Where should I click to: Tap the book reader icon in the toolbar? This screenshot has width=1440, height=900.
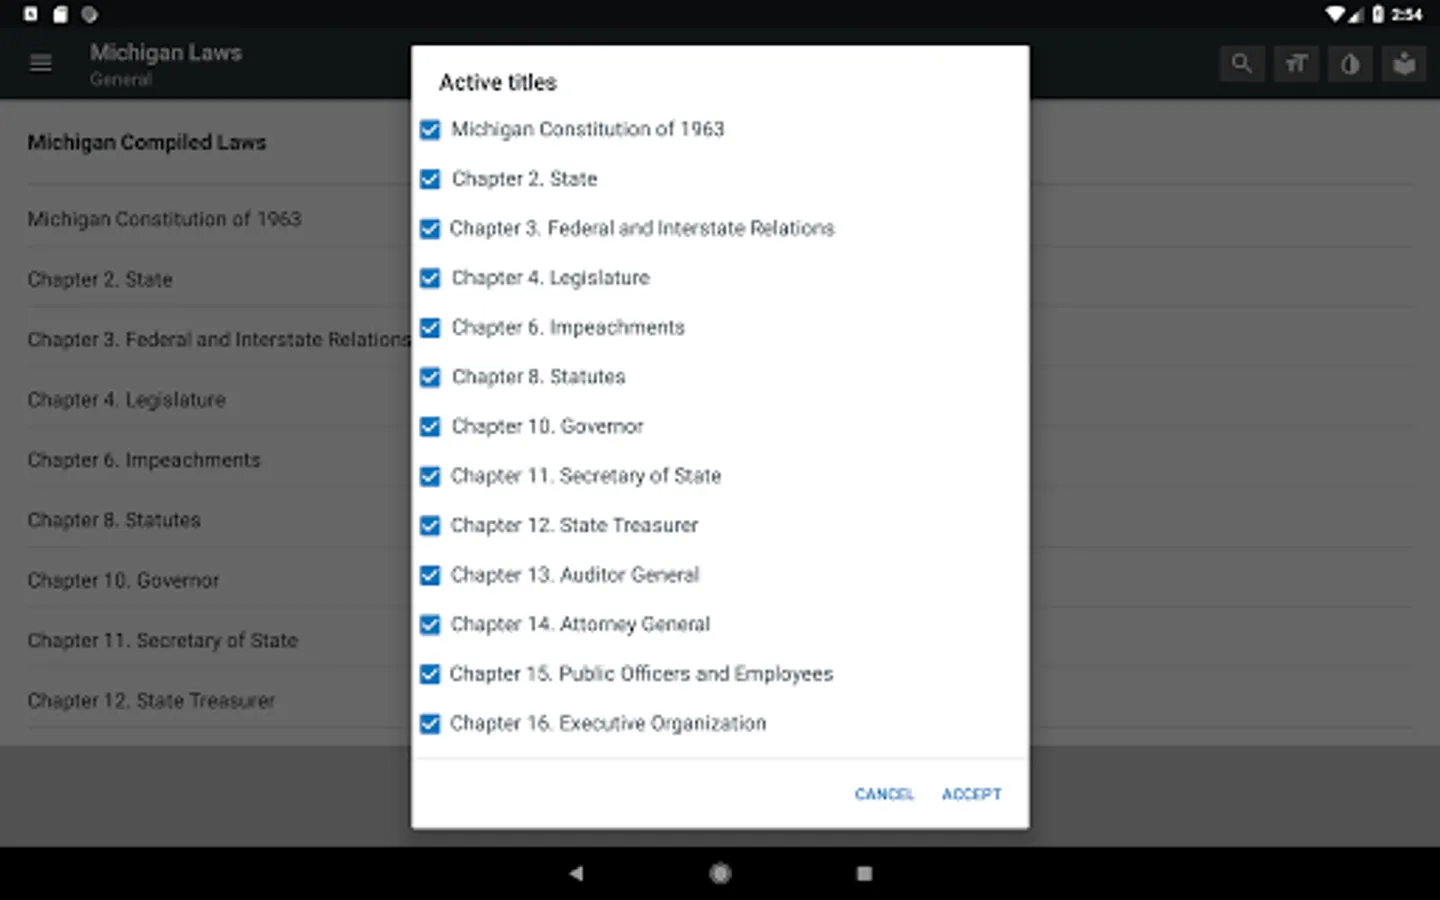pos(1404,64)
